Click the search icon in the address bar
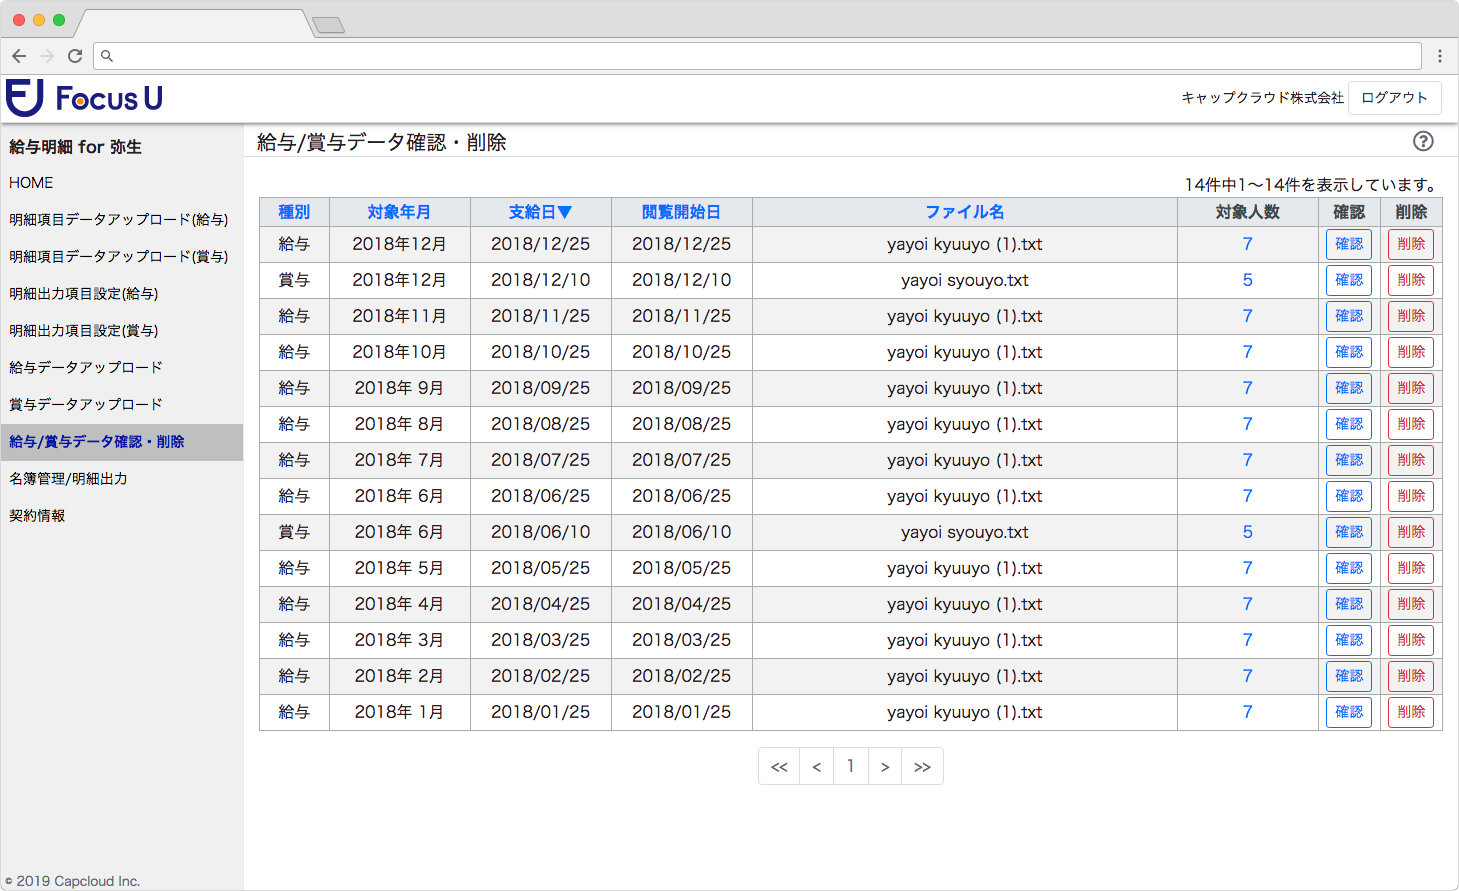 point(107,56)
